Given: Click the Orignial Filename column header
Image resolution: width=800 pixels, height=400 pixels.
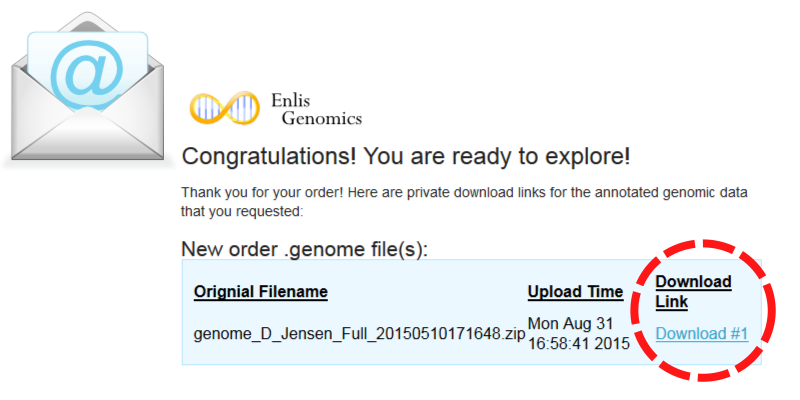Looking at the screenshot, I should tap(260, 292).
